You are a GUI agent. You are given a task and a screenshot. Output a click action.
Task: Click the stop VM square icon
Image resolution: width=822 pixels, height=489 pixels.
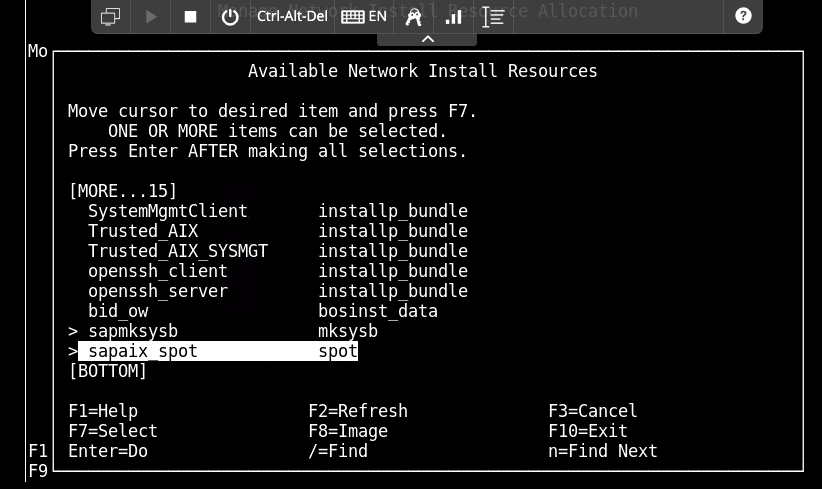(190, 17)
